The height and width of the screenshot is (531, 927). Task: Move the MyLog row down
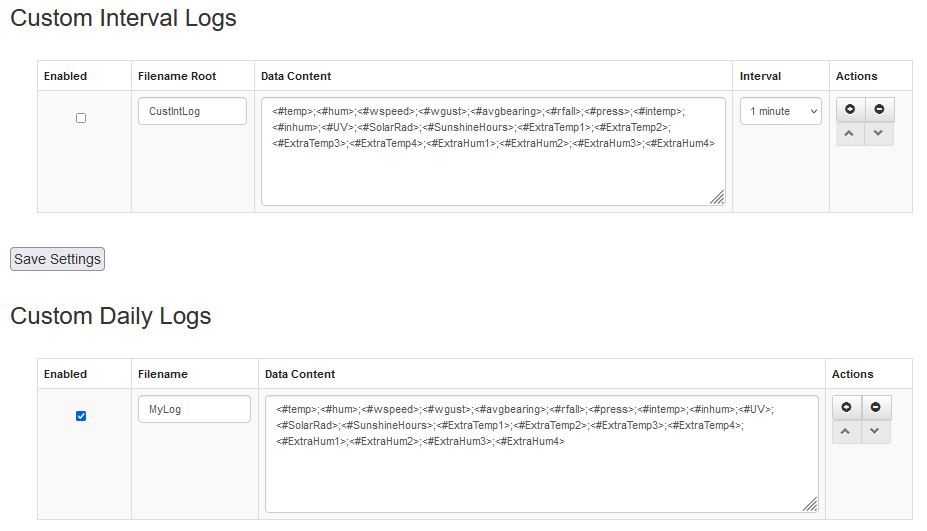coord(875,432)
